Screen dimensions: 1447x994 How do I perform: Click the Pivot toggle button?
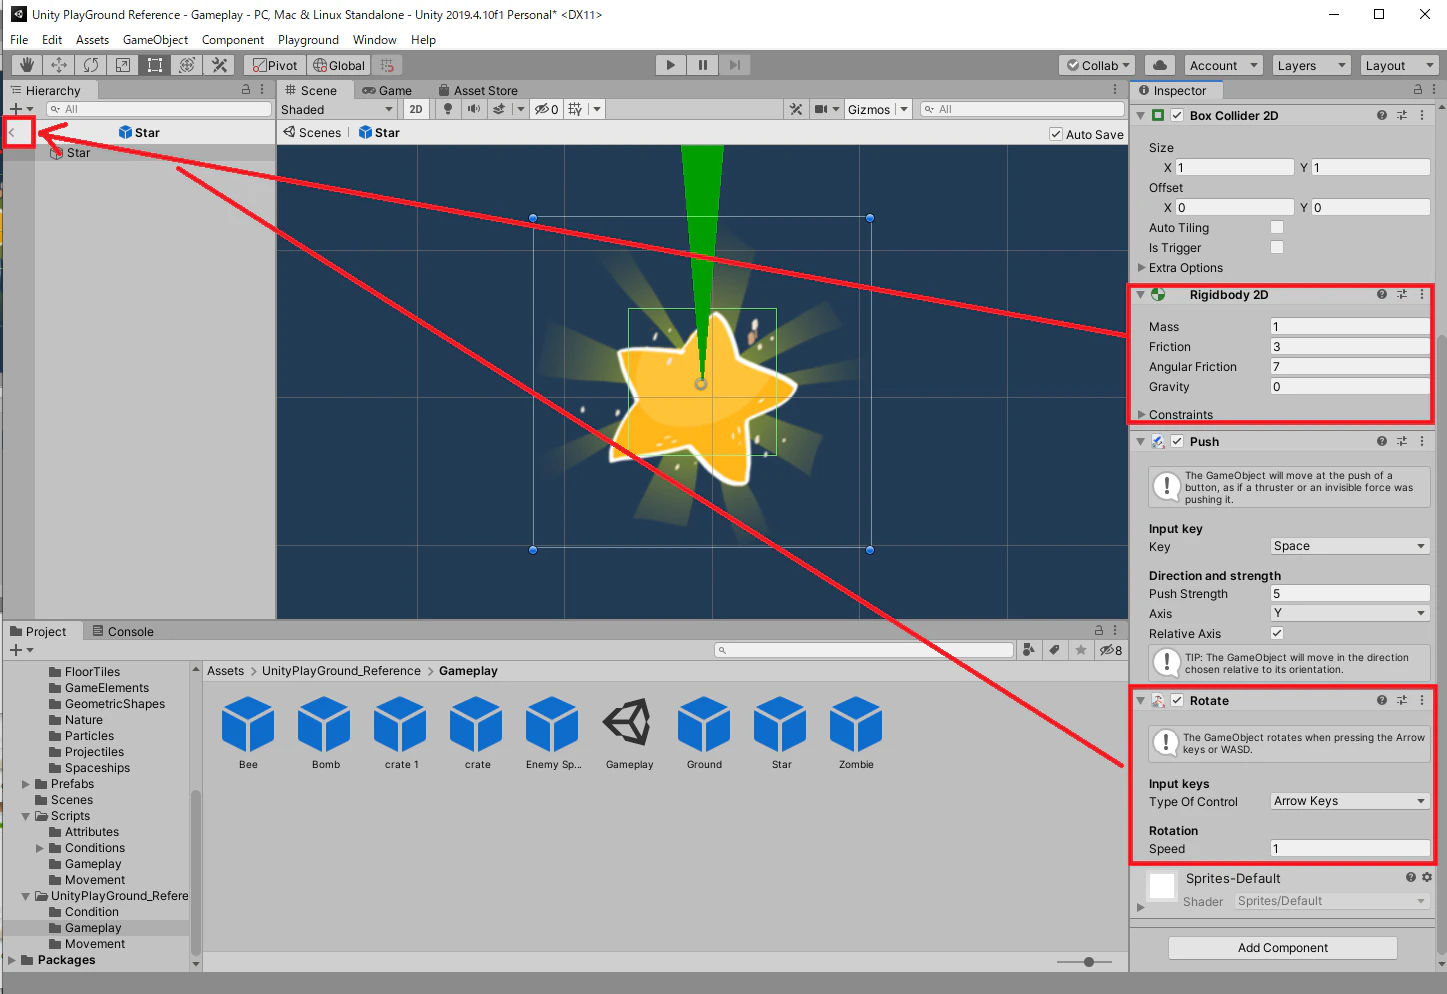[274, 65]
